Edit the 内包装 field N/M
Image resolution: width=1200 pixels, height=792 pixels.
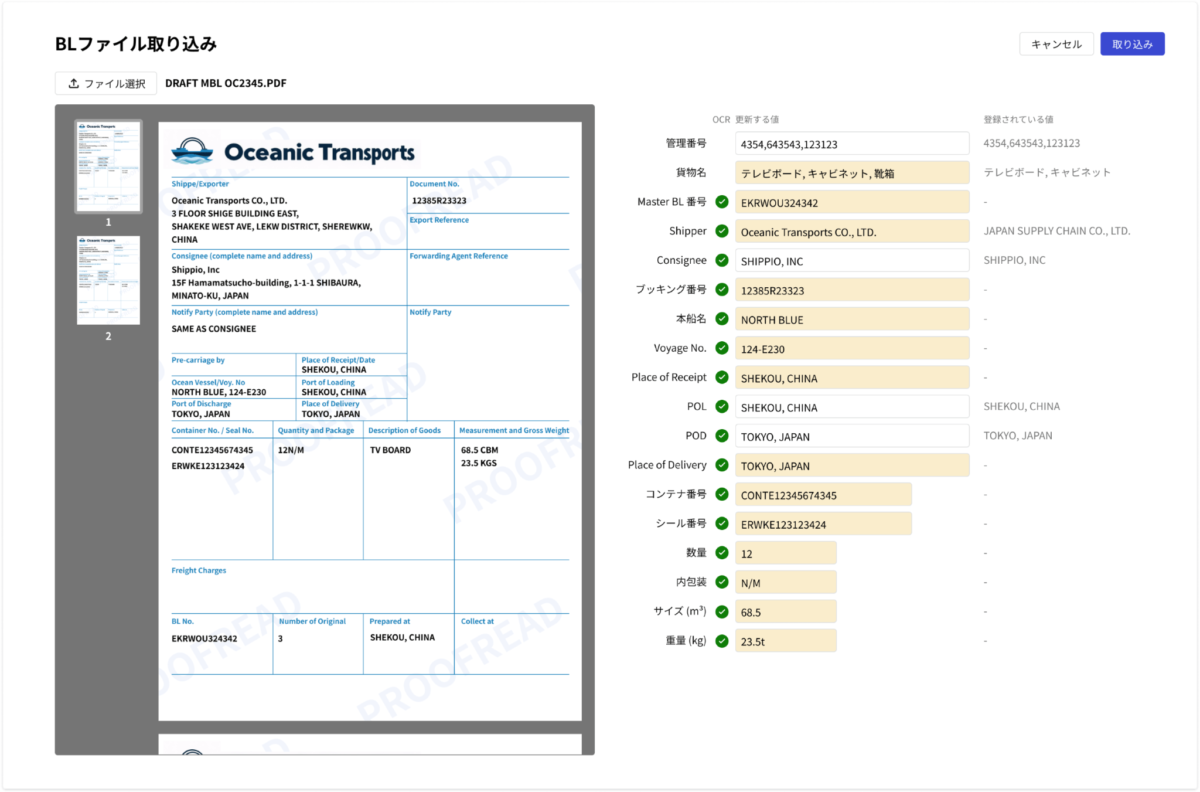pos(786,582)
